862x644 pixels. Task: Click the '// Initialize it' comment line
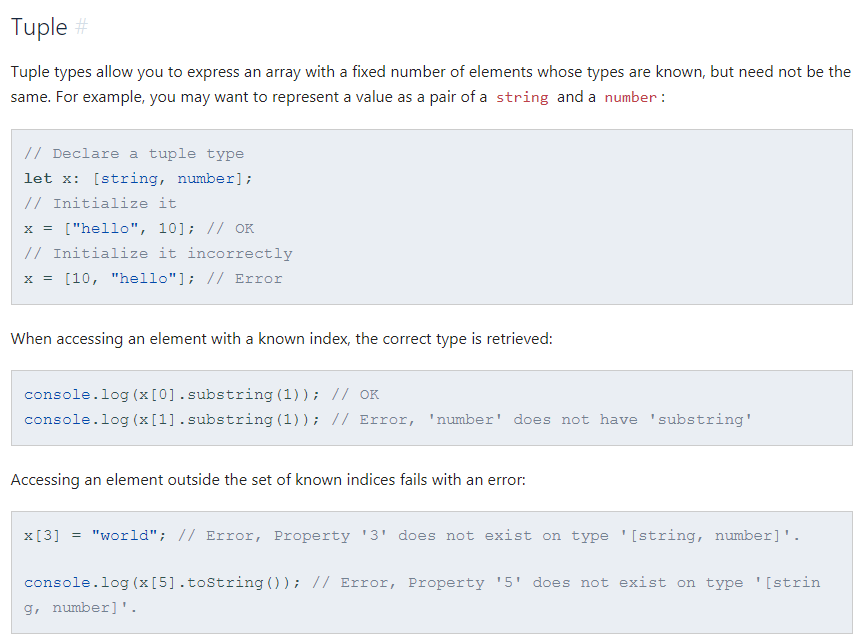(100, 204)
